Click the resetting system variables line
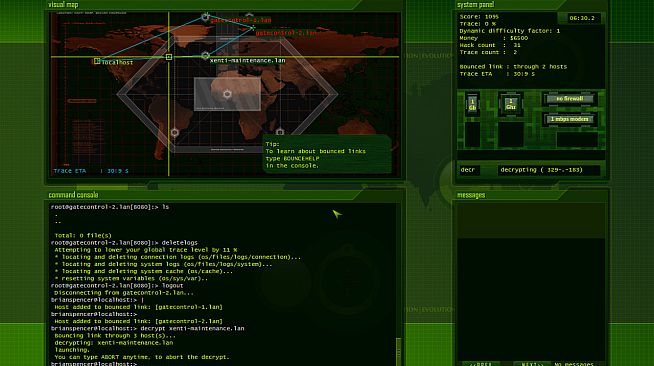The image size is (654, 366). click(x=131, y=278)
